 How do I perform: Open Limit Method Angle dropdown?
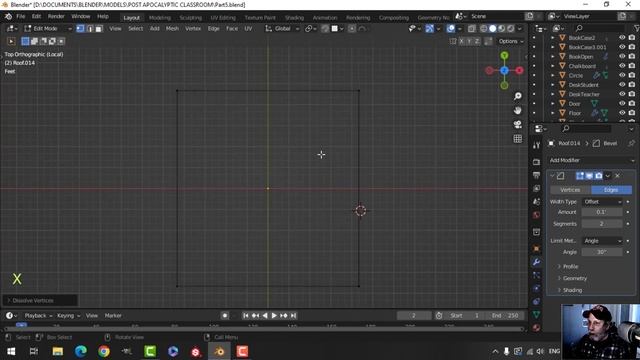click(x=602, y=241)
